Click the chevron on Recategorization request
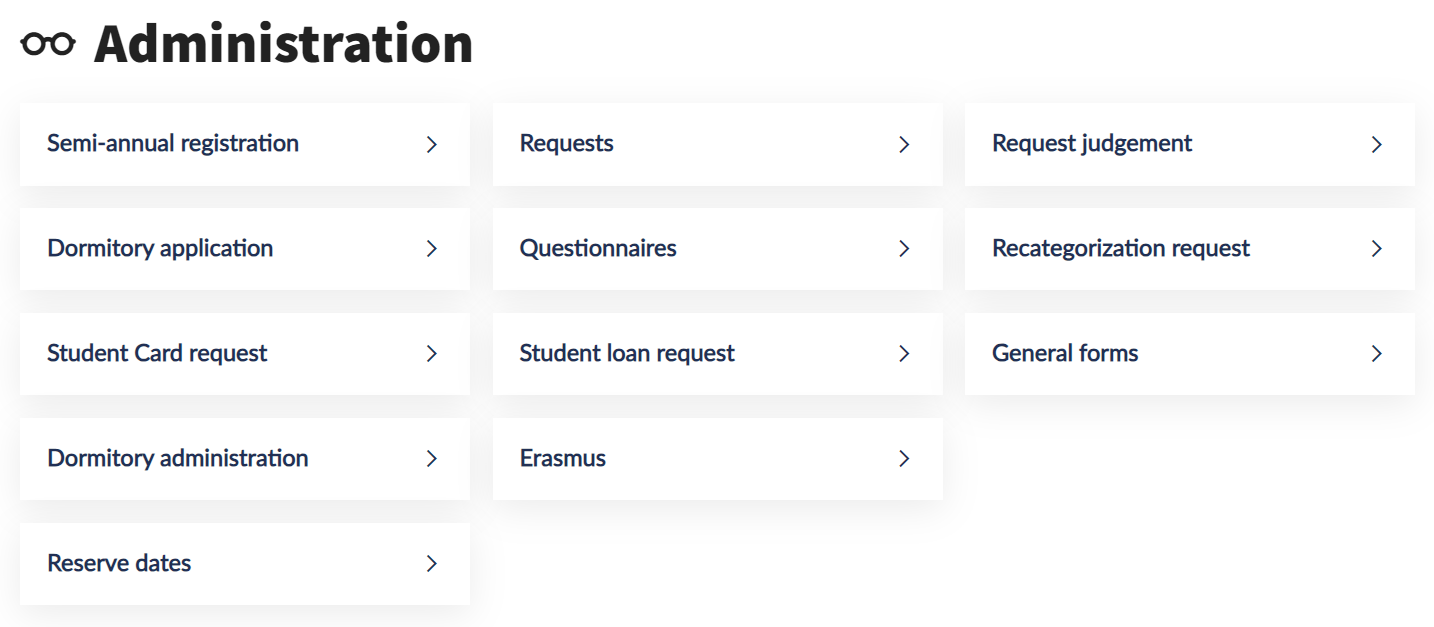 [x=1377, y=249]
